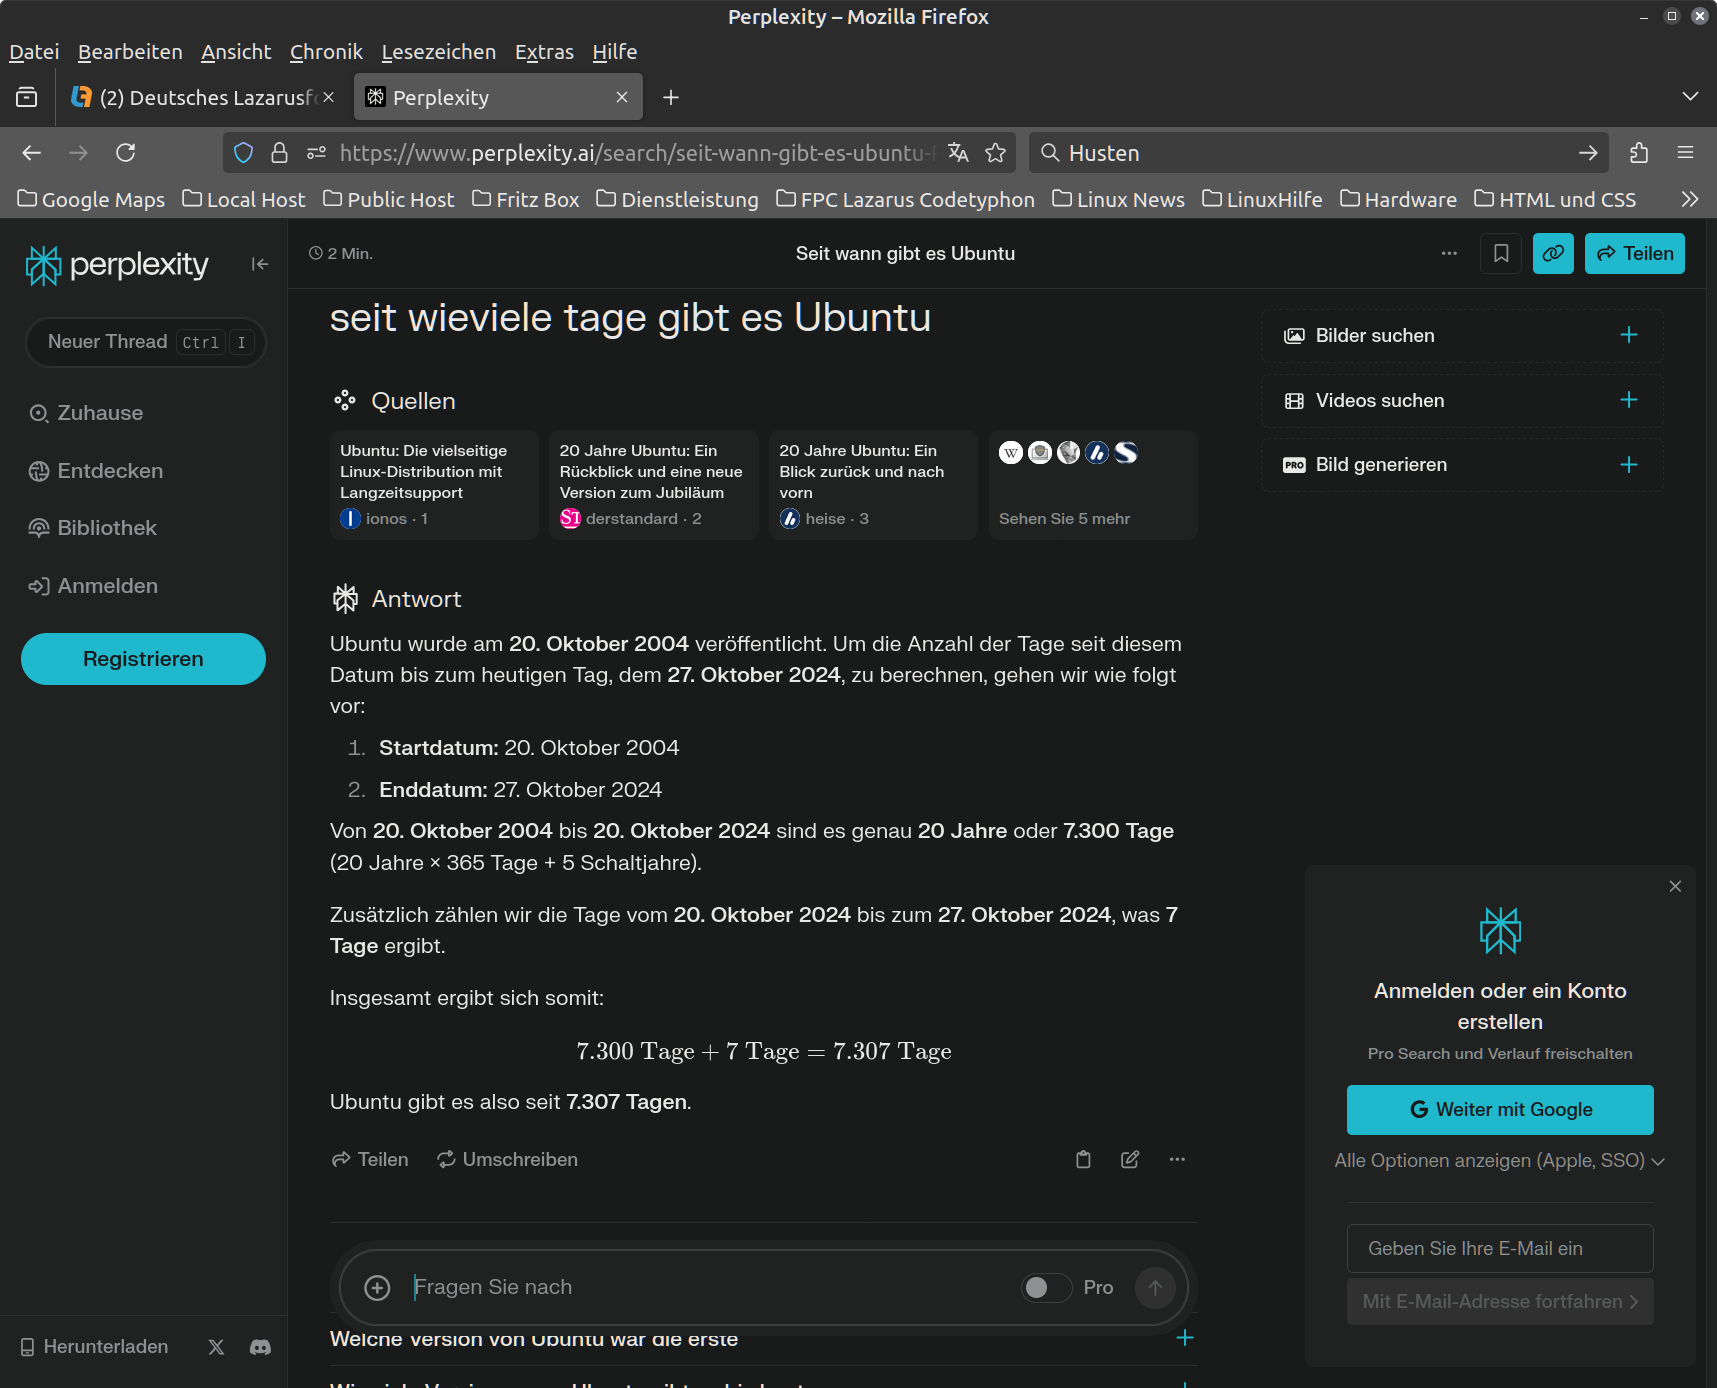Click the edit query pencil icon
The height and width of the screenshot is (1388, 1717).
1130,1160
